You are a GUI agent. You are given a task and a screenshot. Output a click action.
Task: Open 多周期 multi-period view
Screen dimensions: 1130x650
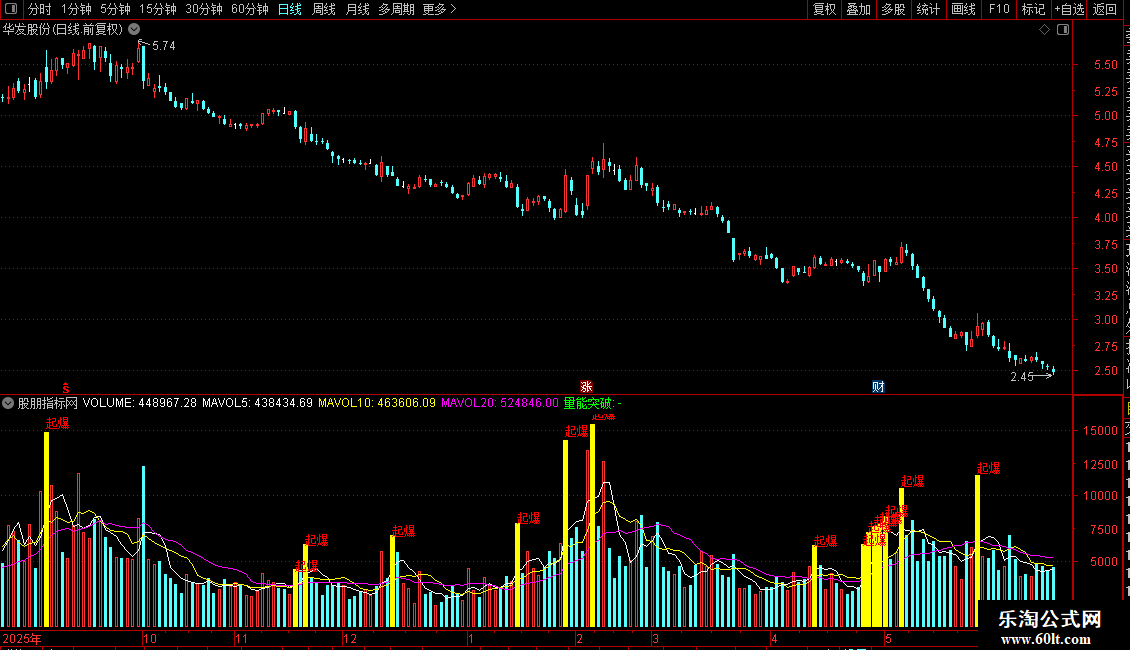[396, 9]
